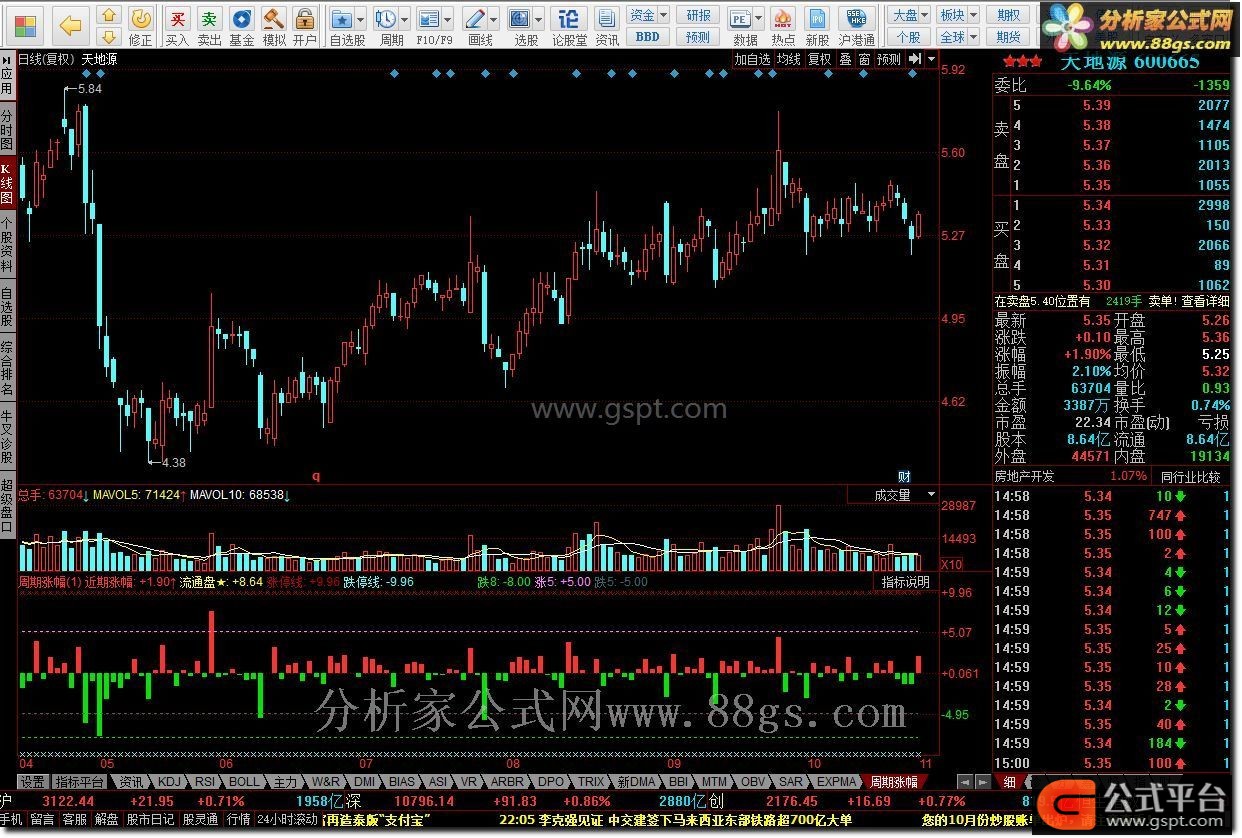Click the 财 finance marker on the chart

[x=904, y=475]
